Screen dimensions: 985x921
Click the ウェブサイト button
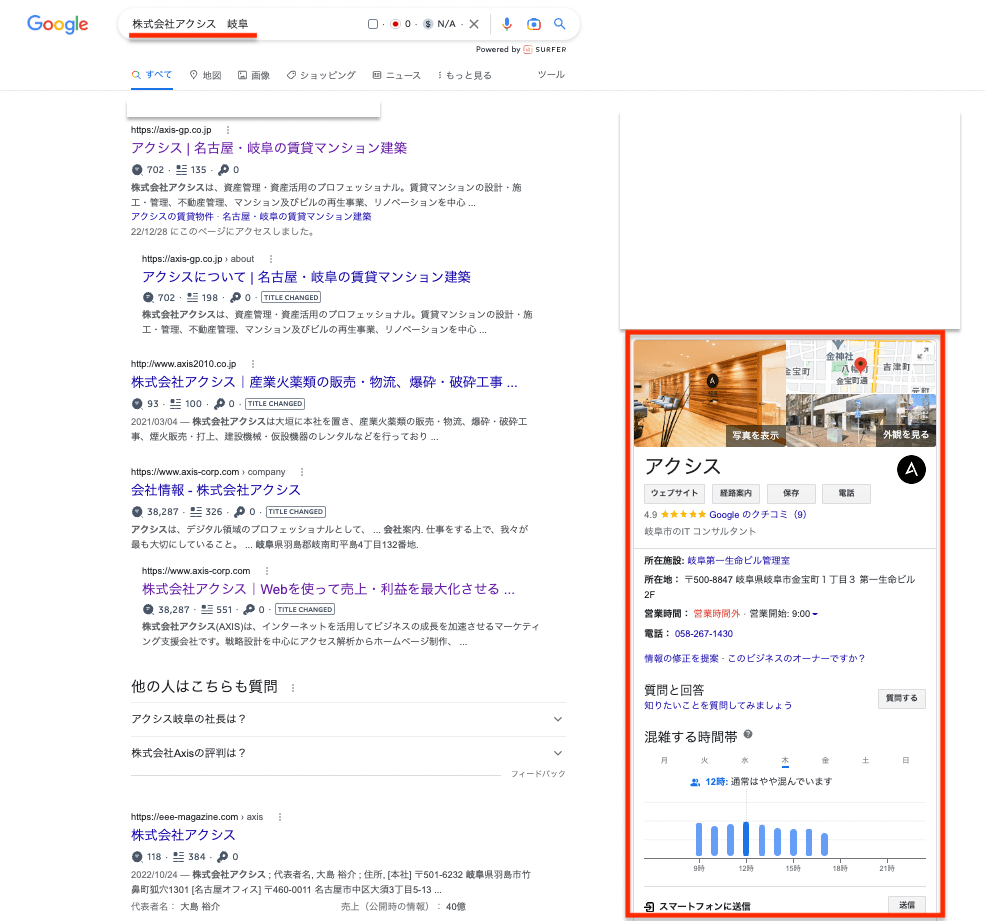pyautogui.click(x=674, y=493)
